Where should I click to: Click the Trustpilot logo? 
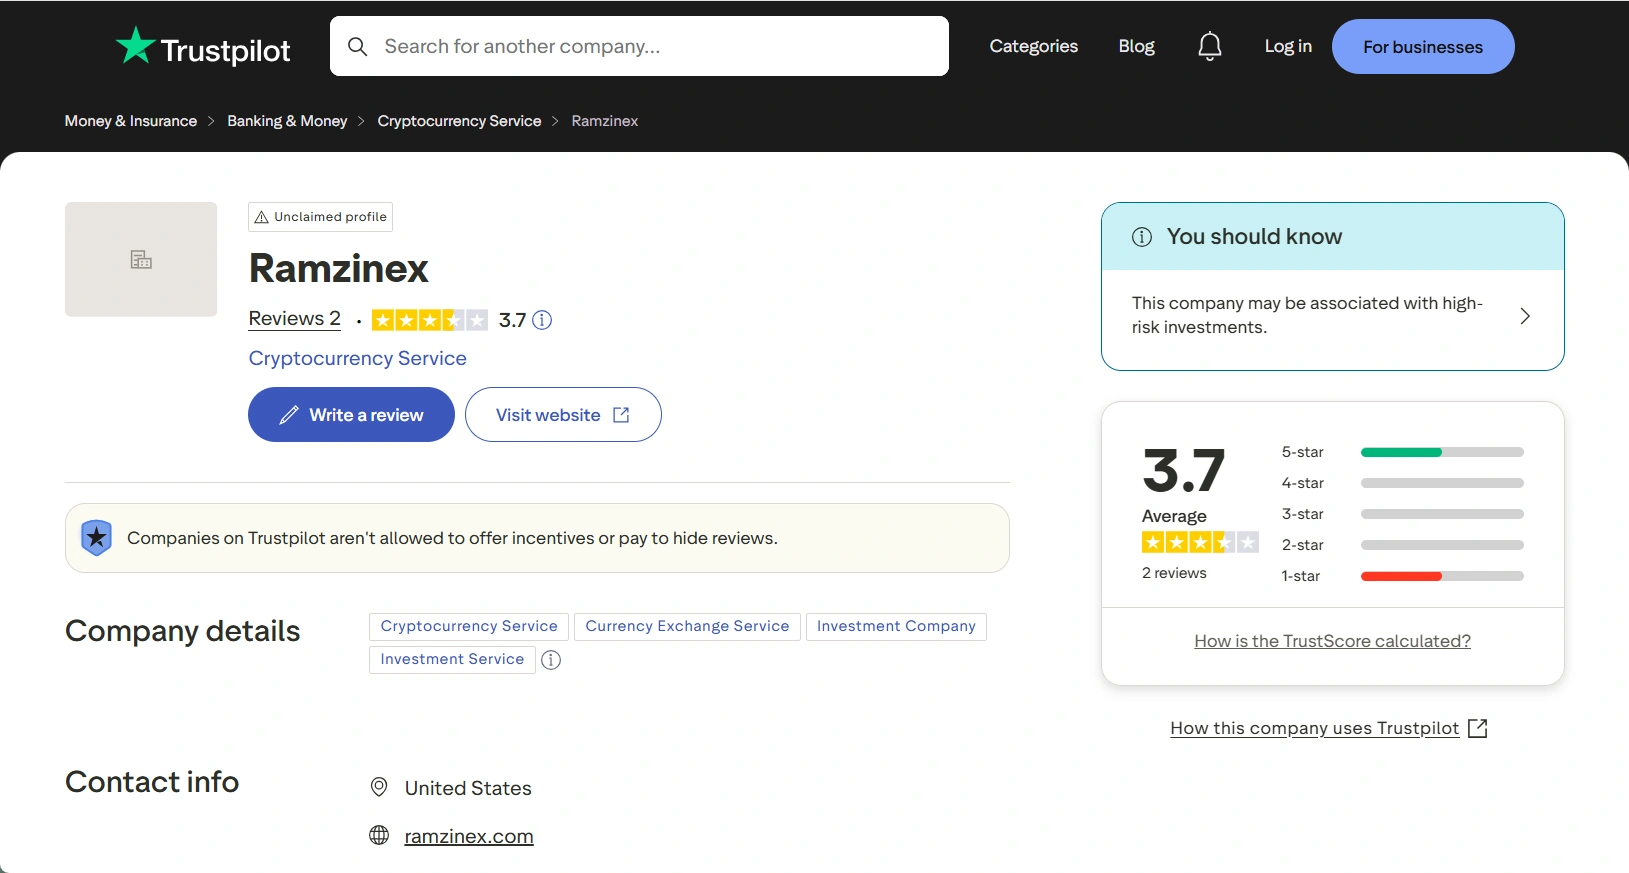click(x=203, y=47)
